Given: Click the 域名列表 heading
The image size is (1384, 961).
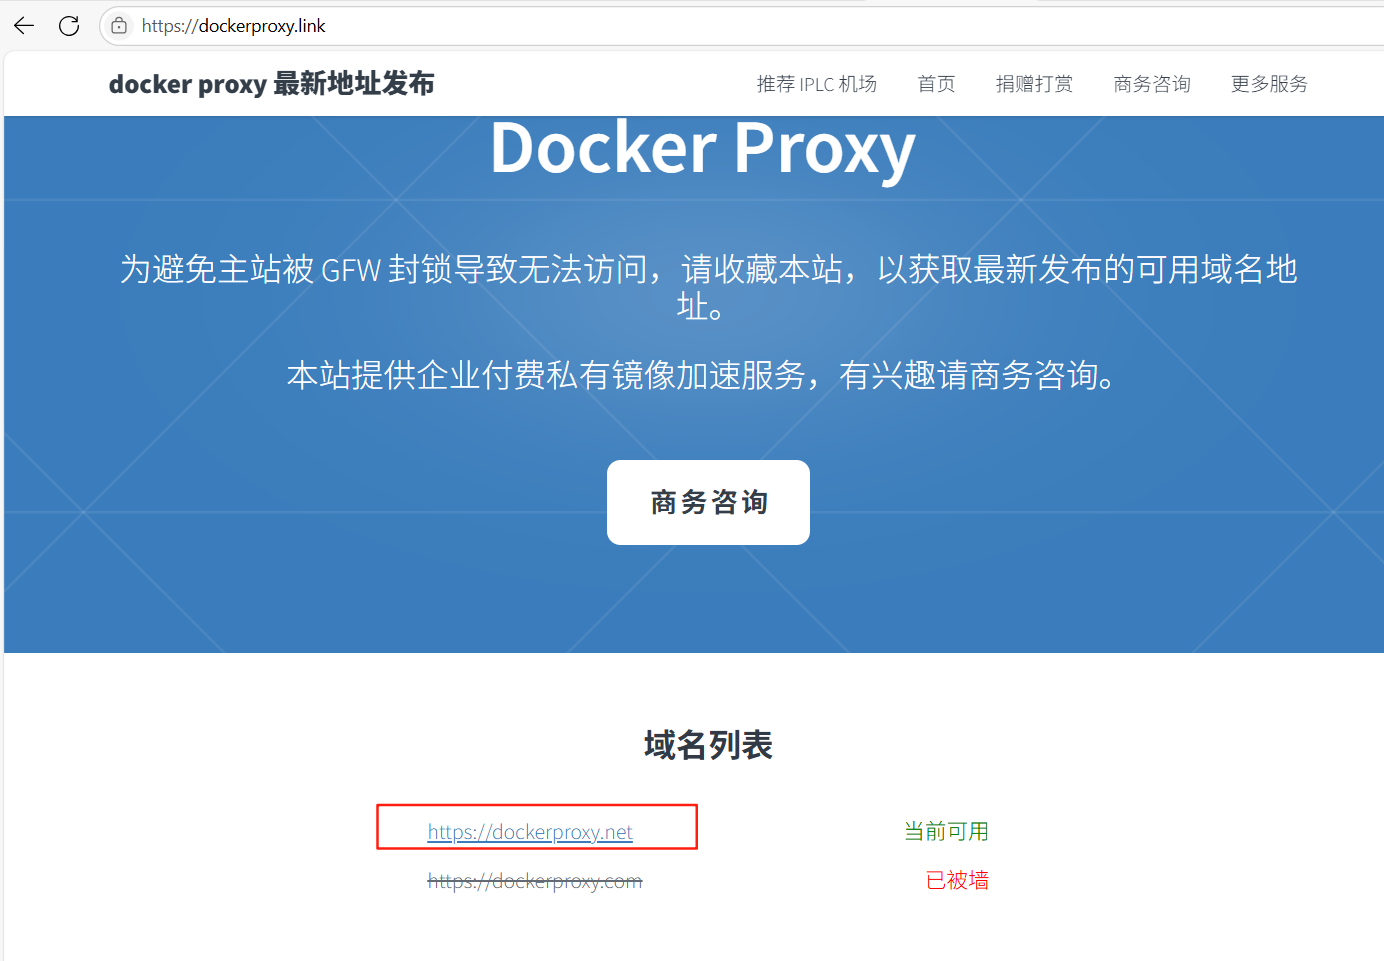Looking at the screenshot, I should coord(708,745).
